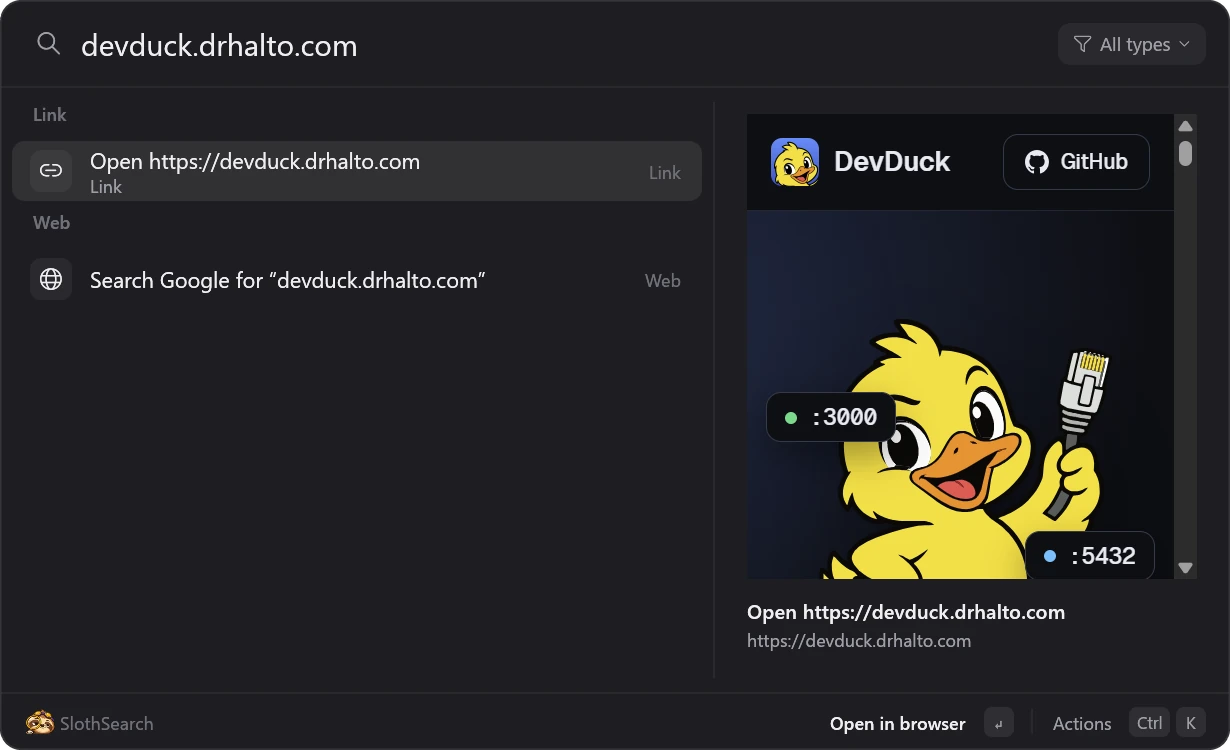The image size is (1230, 750).
Task: Click the search magnifier icon
Action: (x=48, y=44)
